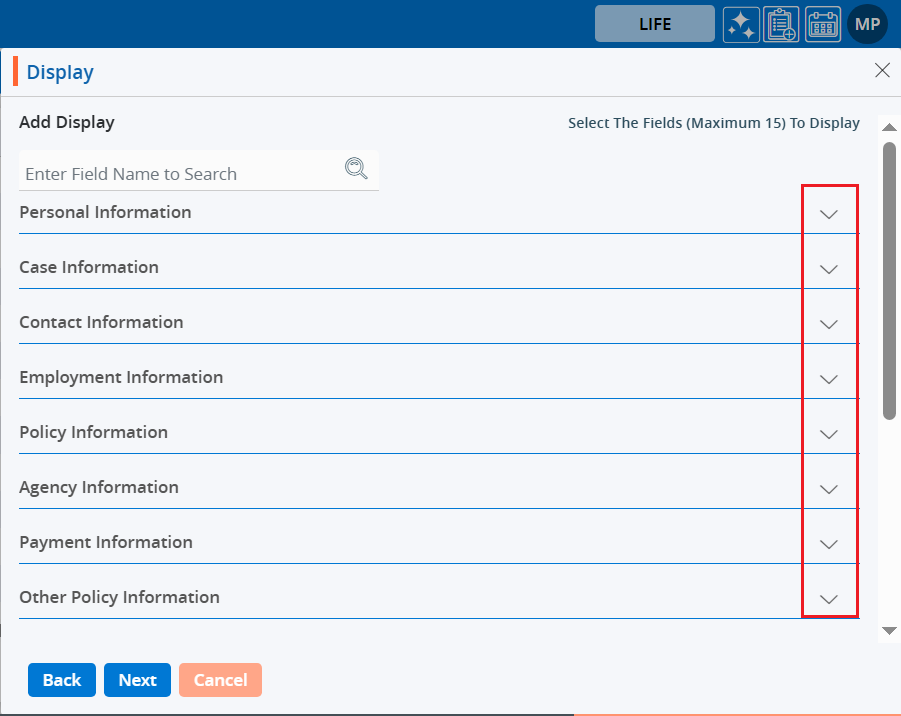
Task: Expand the Agency Information chevron
Action: pos(828,489)
